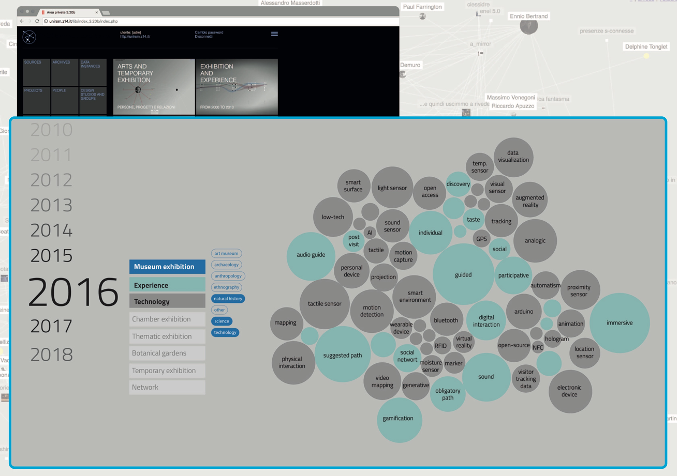Toggle the 'science' filter tag
677x476 pixels.
coord(221,320)
